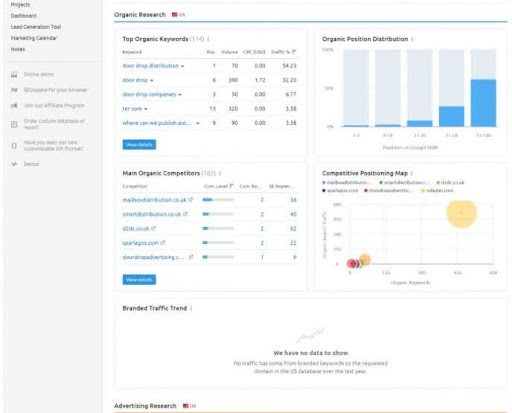The width and height of the screenshot is (512, 413).
Task: Click traffic value 54.23 in keywords table
Action: (289, 66)
